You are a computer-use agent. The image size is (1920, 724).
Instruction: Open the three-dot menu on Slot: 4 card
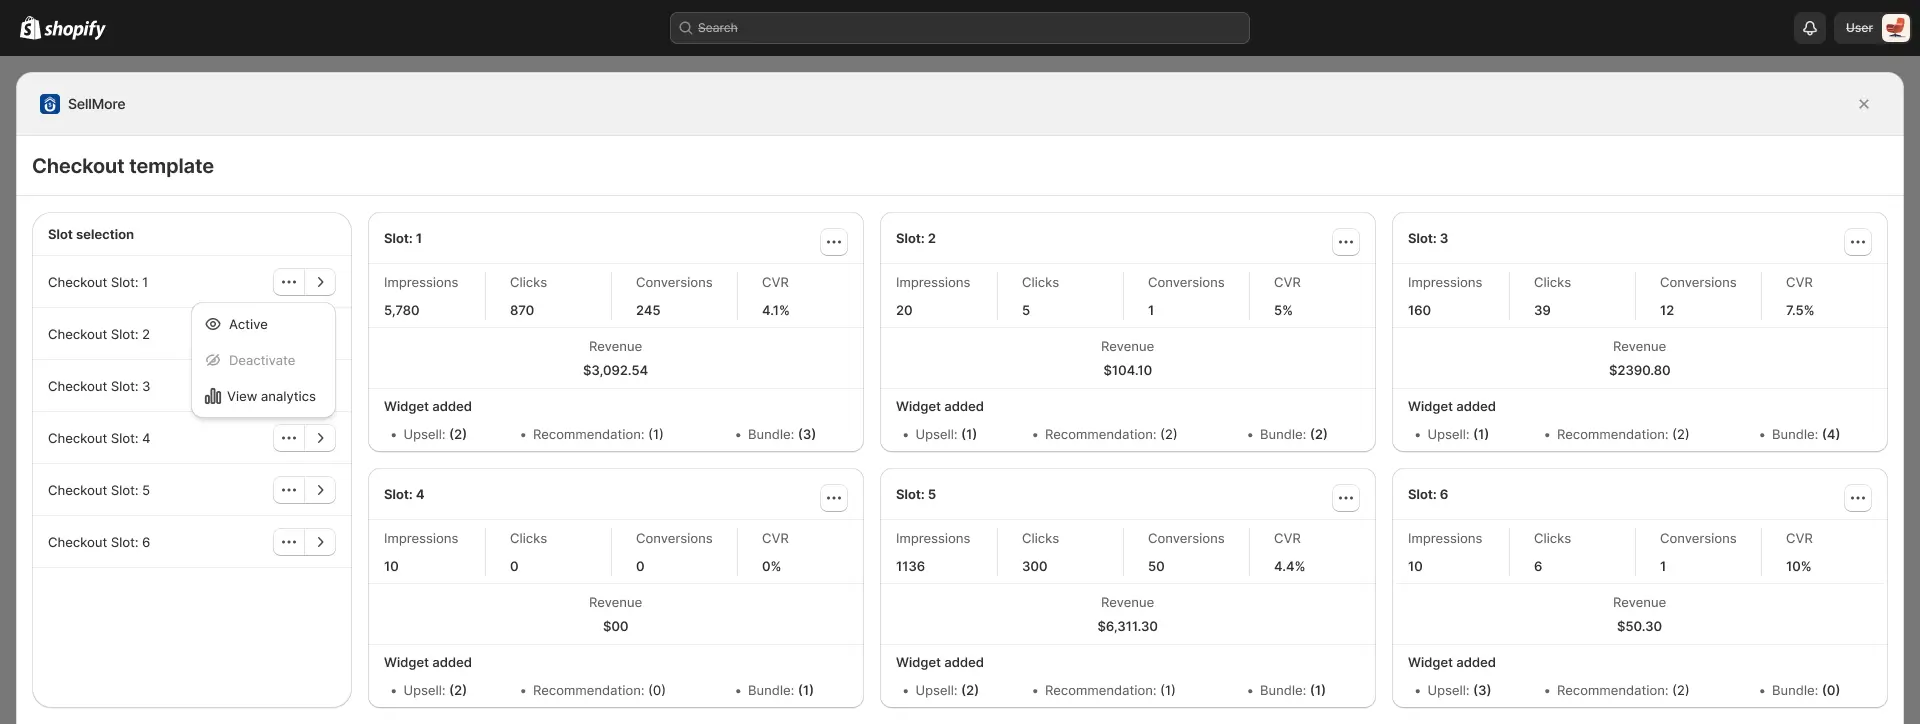(833, 498)
